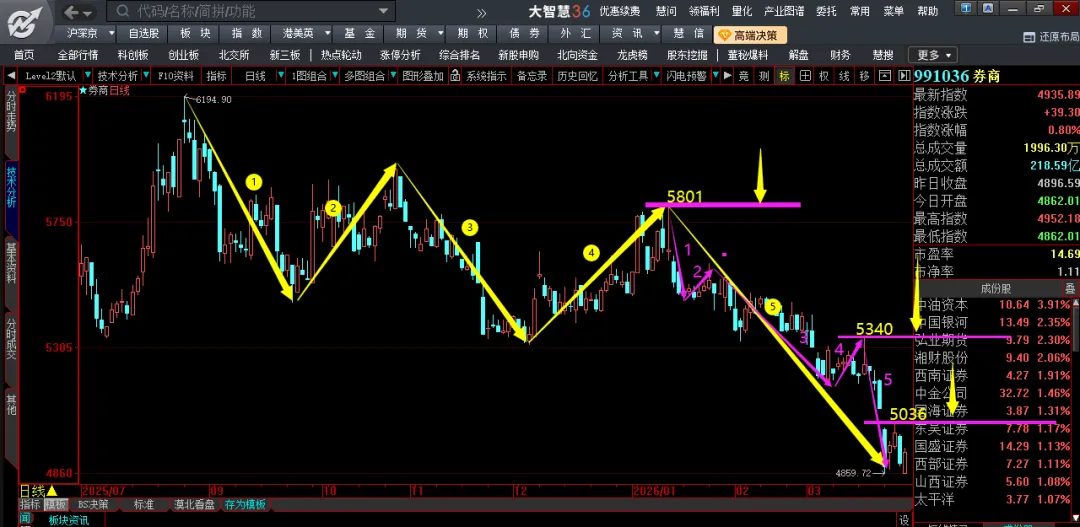Toggle the 移 toolbar icon
The height and width of the screenshot is (527, 1080).
[x=864, y=76]
